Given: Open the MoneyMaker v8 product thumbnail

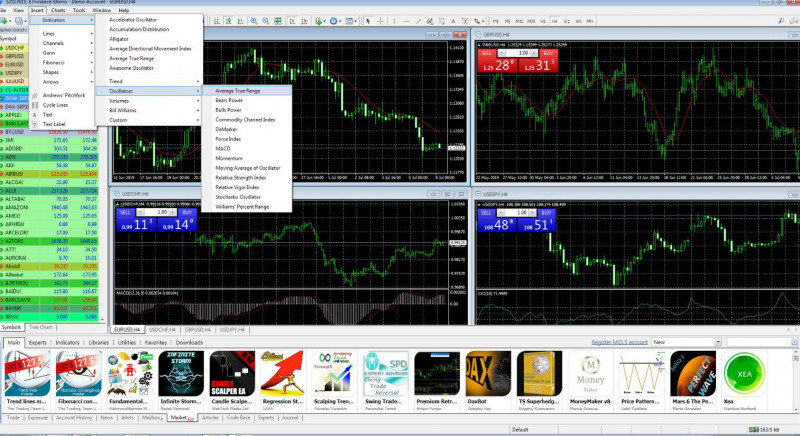Looking at the screenshot, I should coord(590,374).
